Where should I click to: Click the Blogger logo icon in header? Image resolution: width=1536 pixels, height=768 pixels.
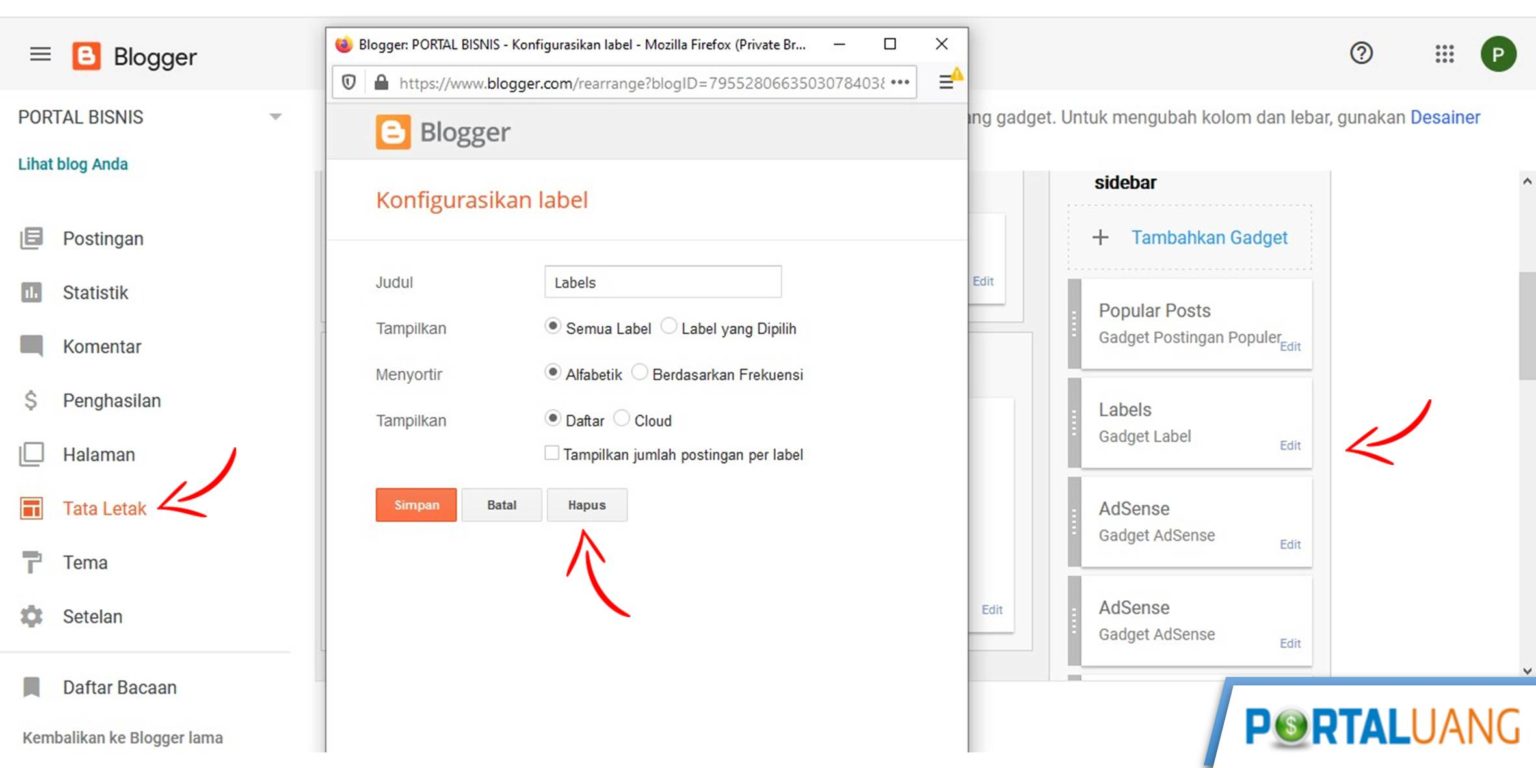click(87, 56)
